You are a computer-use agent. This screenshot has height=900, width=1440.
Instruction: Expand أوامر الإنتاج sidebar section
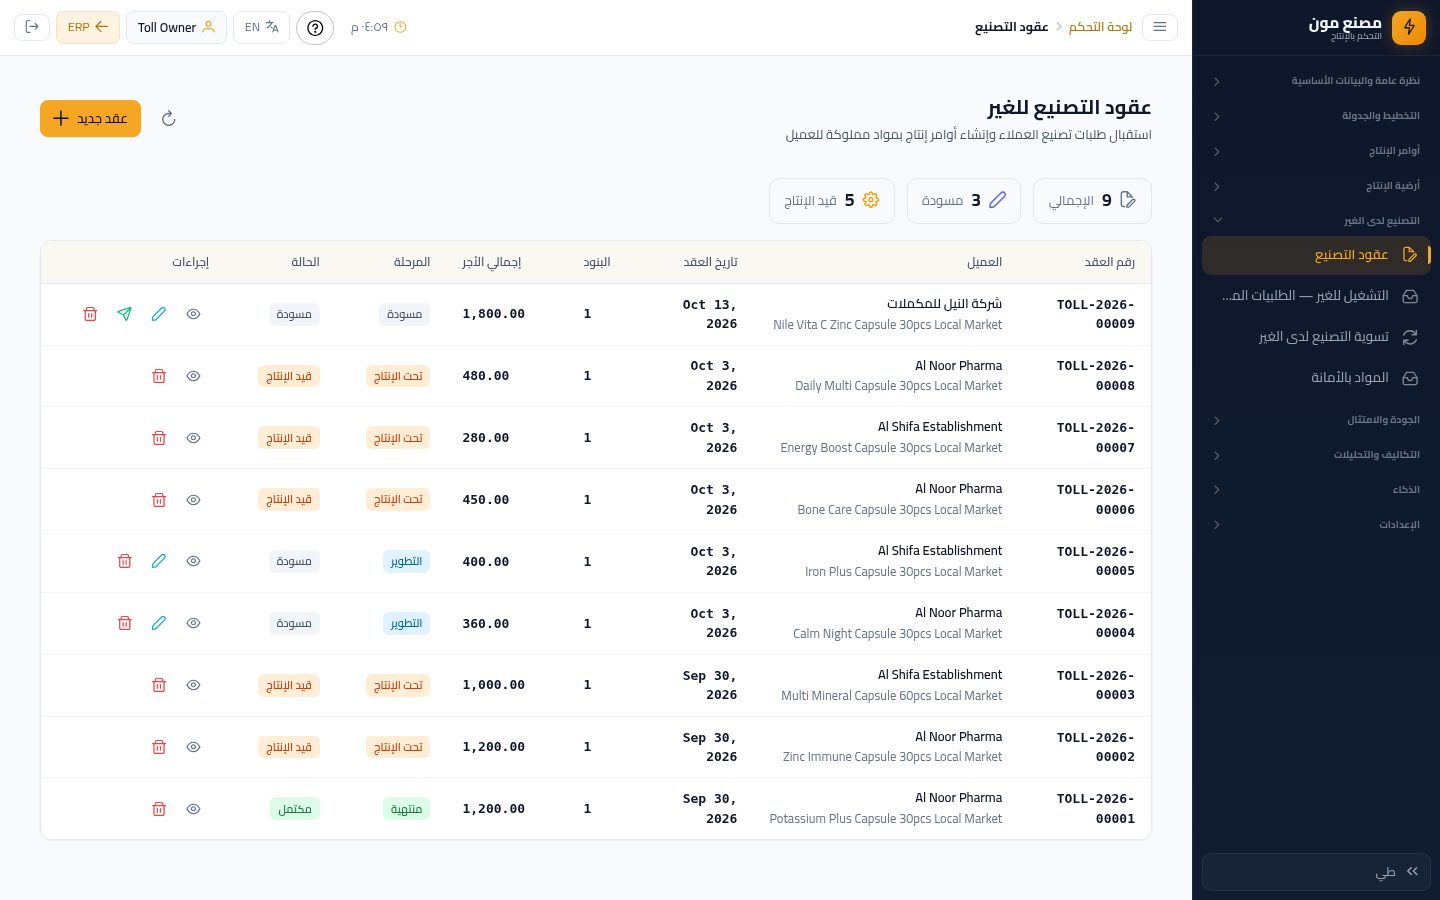(1316, 151)
